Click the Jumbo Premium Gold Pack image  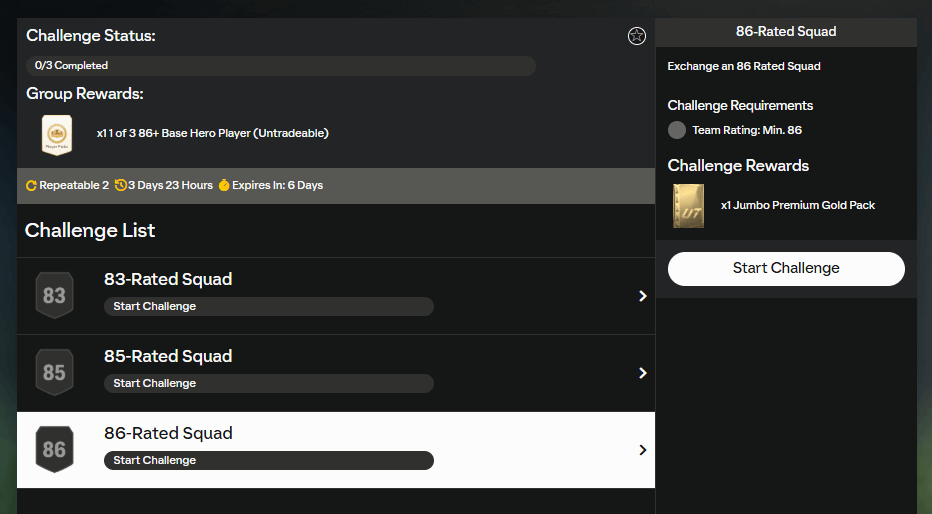tap(688, 206)
